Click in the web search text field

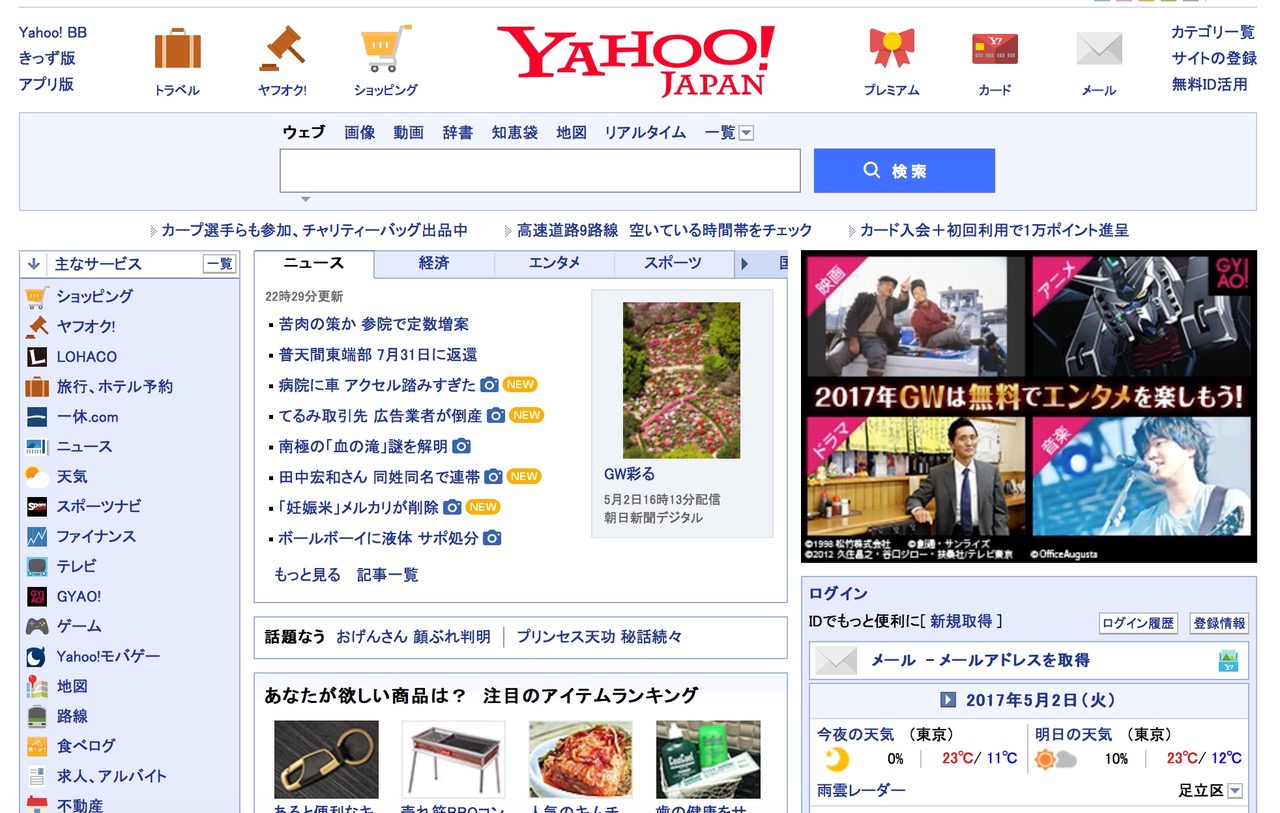pos(540,170)
